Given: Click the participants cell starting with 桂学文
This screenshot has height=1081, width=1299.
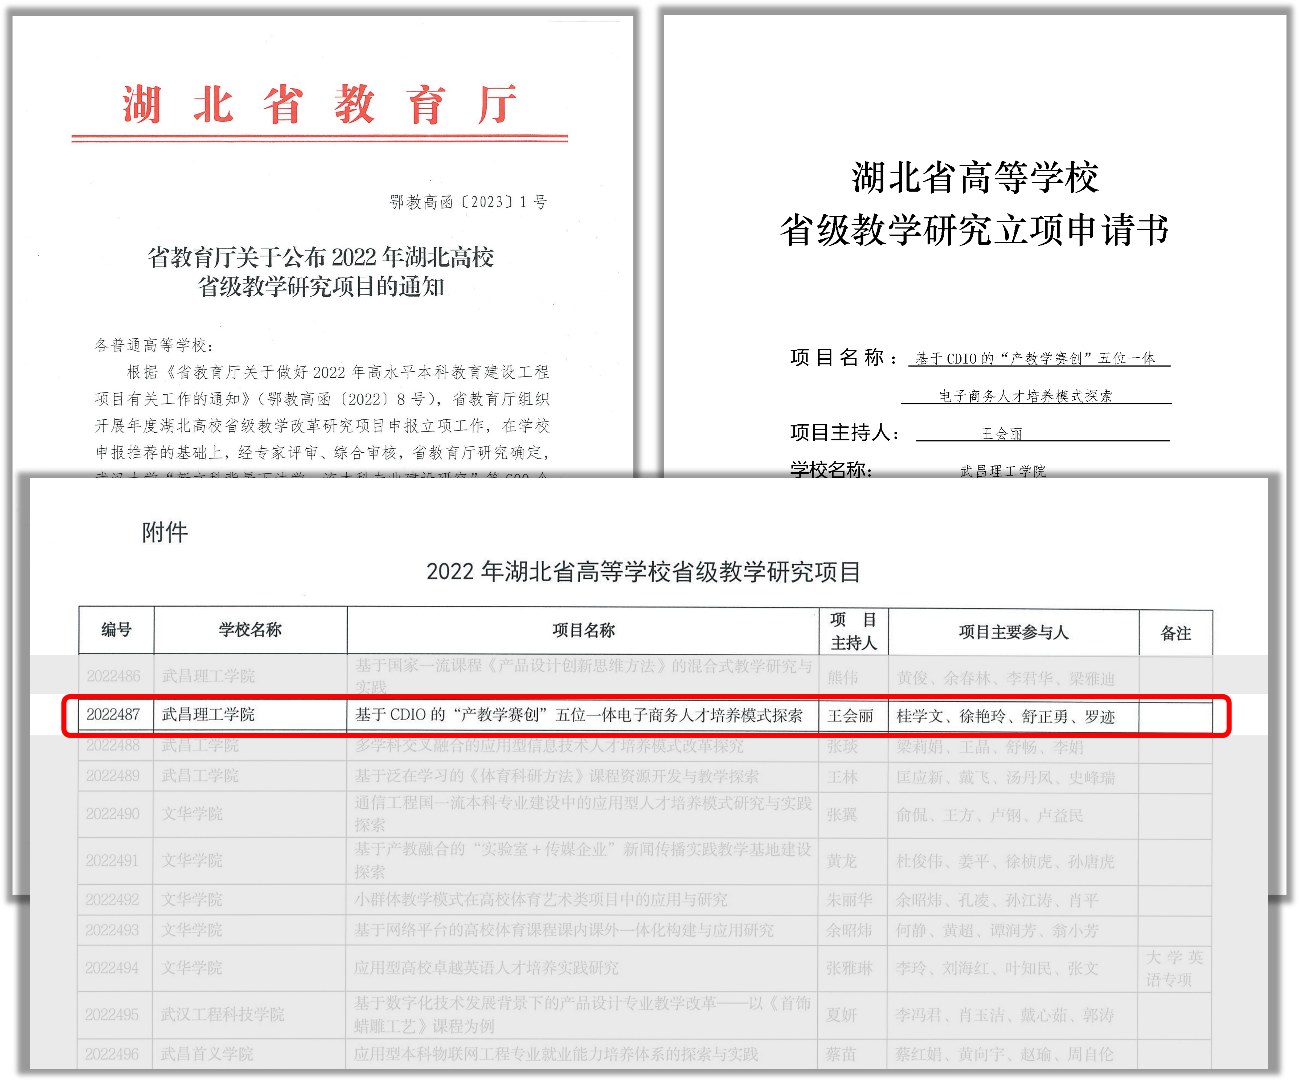Looking at the screenshot, I should (x=1004, y=716).
